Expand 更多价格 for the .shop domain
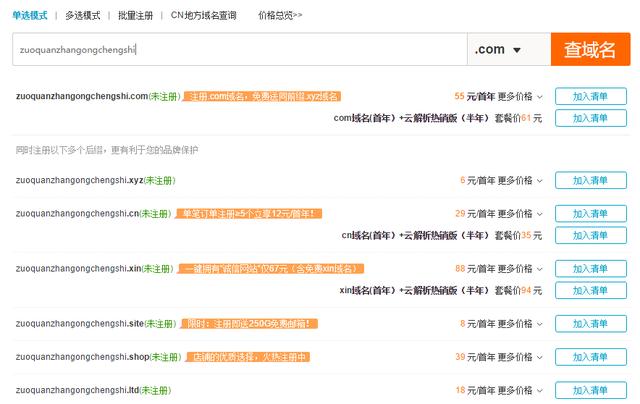This screenshot has height=404, width=640. 520,357
